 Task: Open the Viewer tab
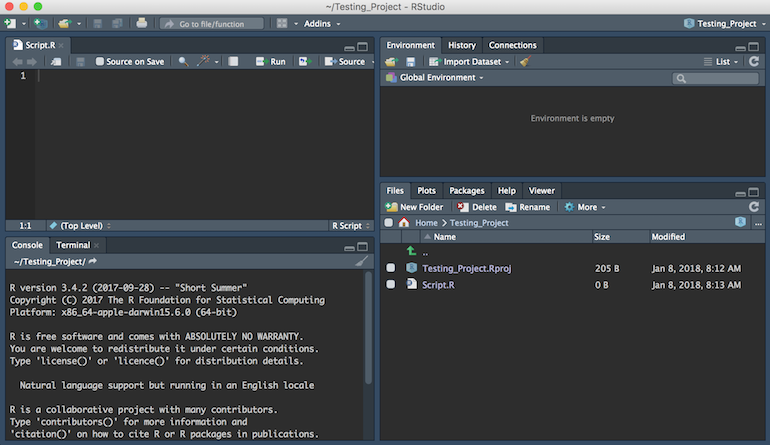point(541,191)
